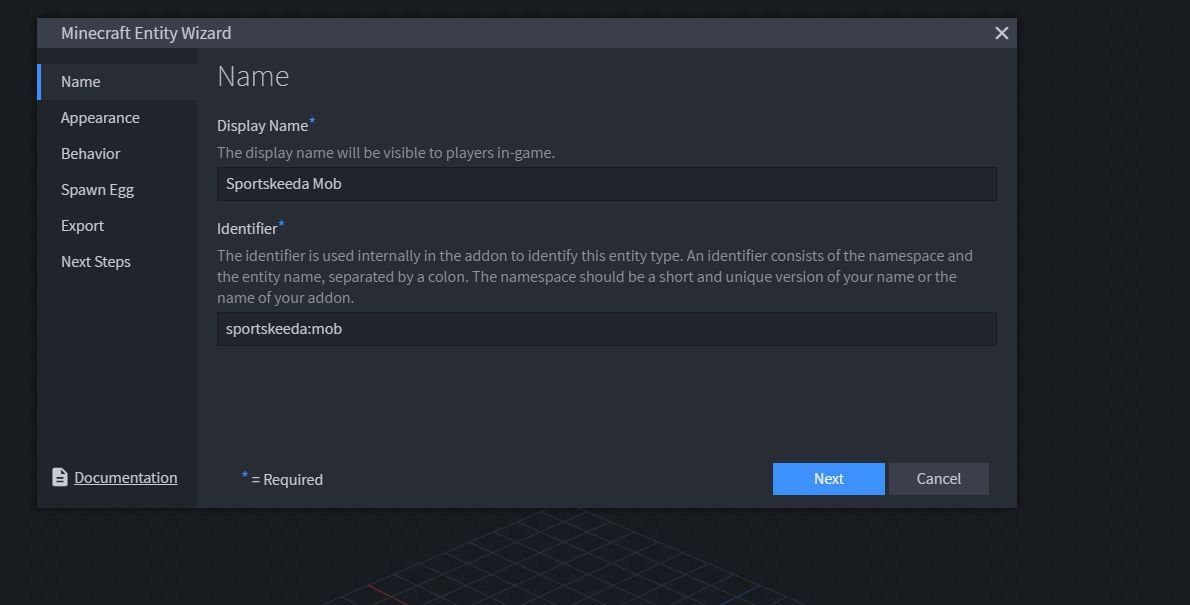The height and width of the screenshot is (605, 1190).
Task: Go to the Export step
Action: coord(82,225)
